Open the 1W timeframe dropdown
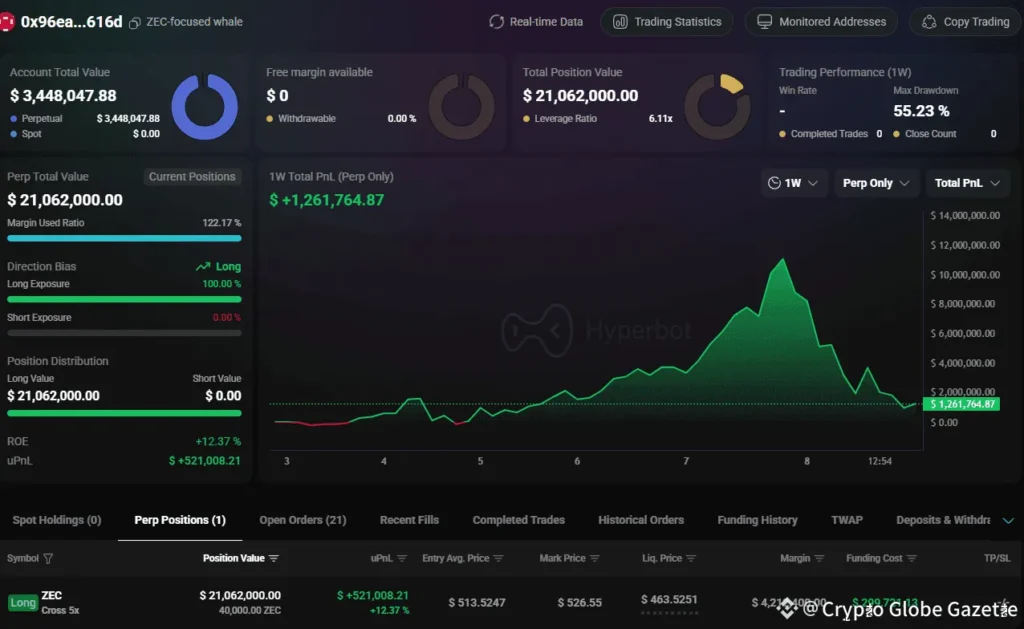 [x=794, y=183]
